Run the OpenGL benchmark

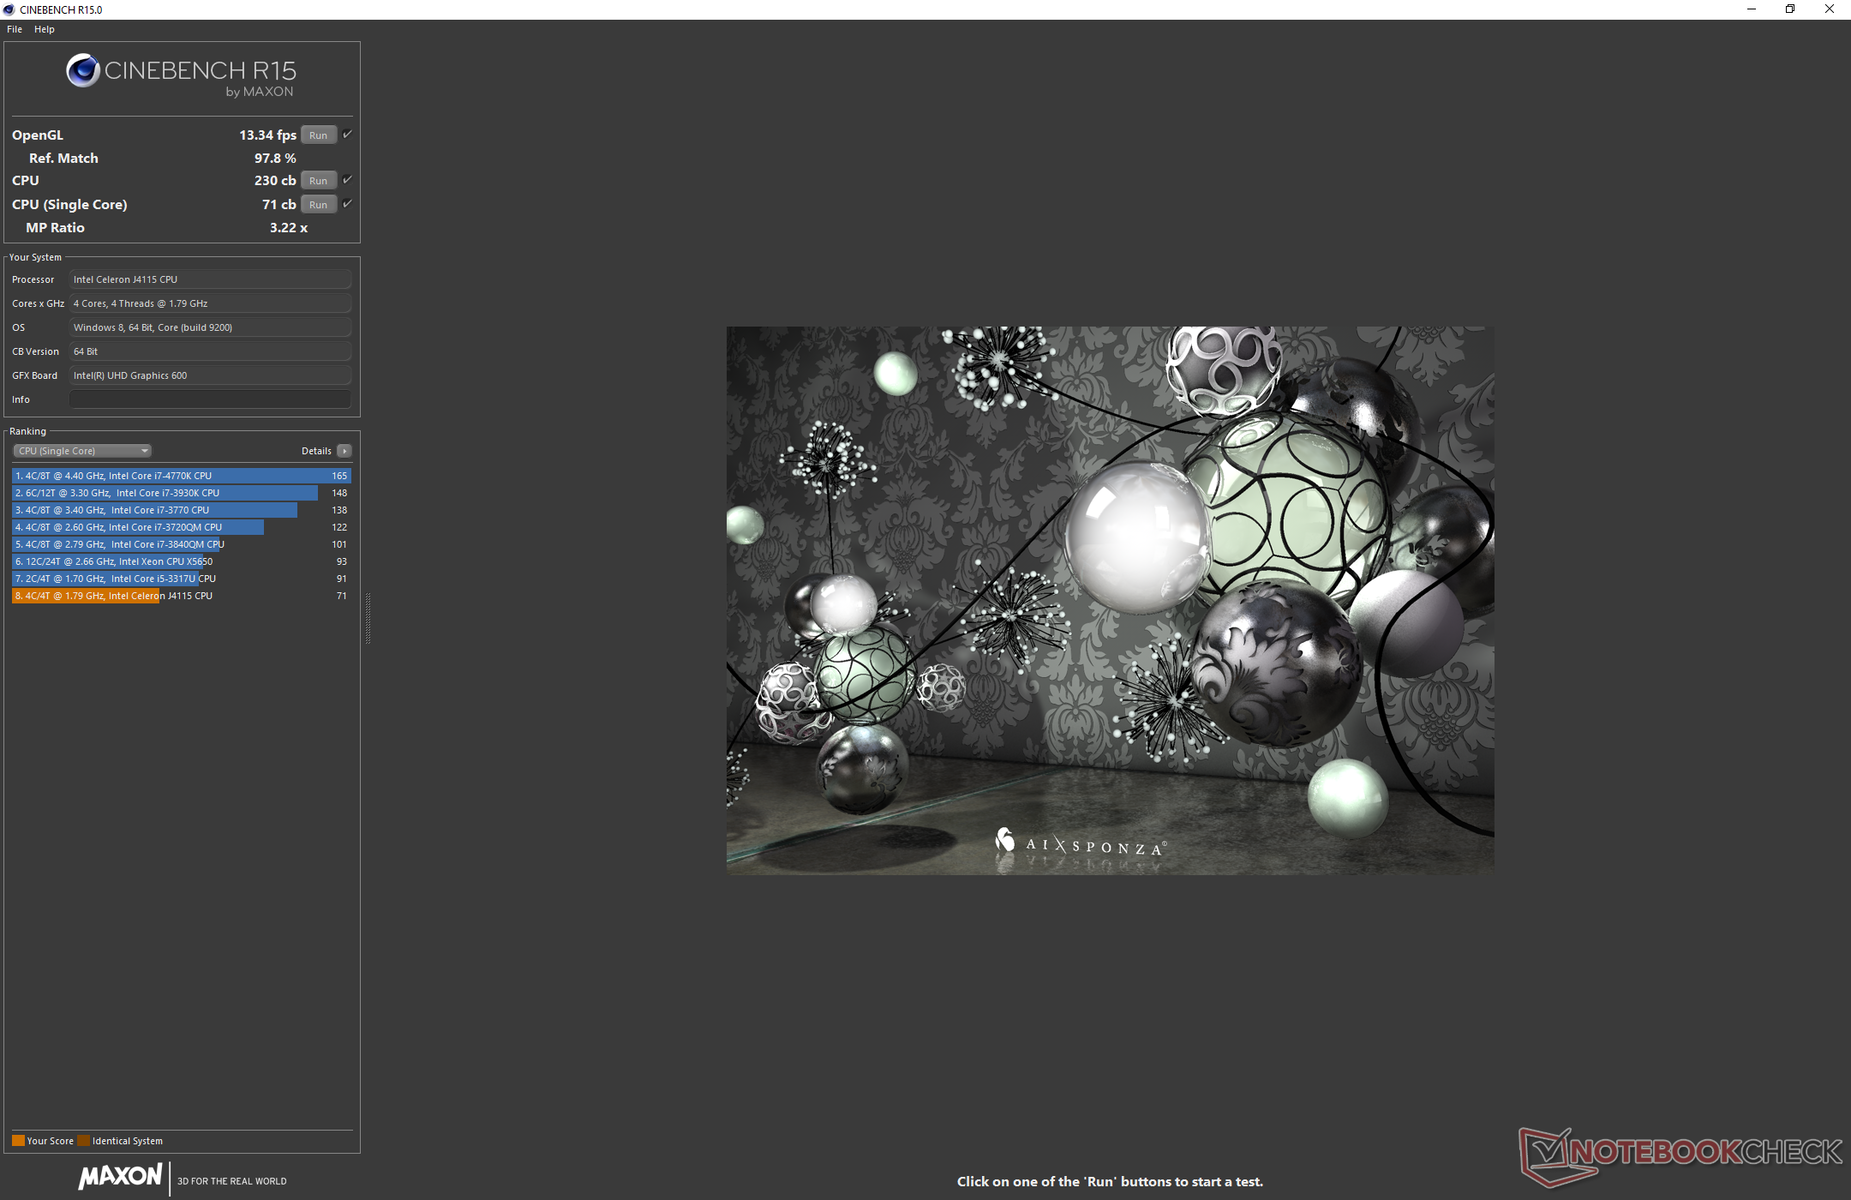(318, 135)
